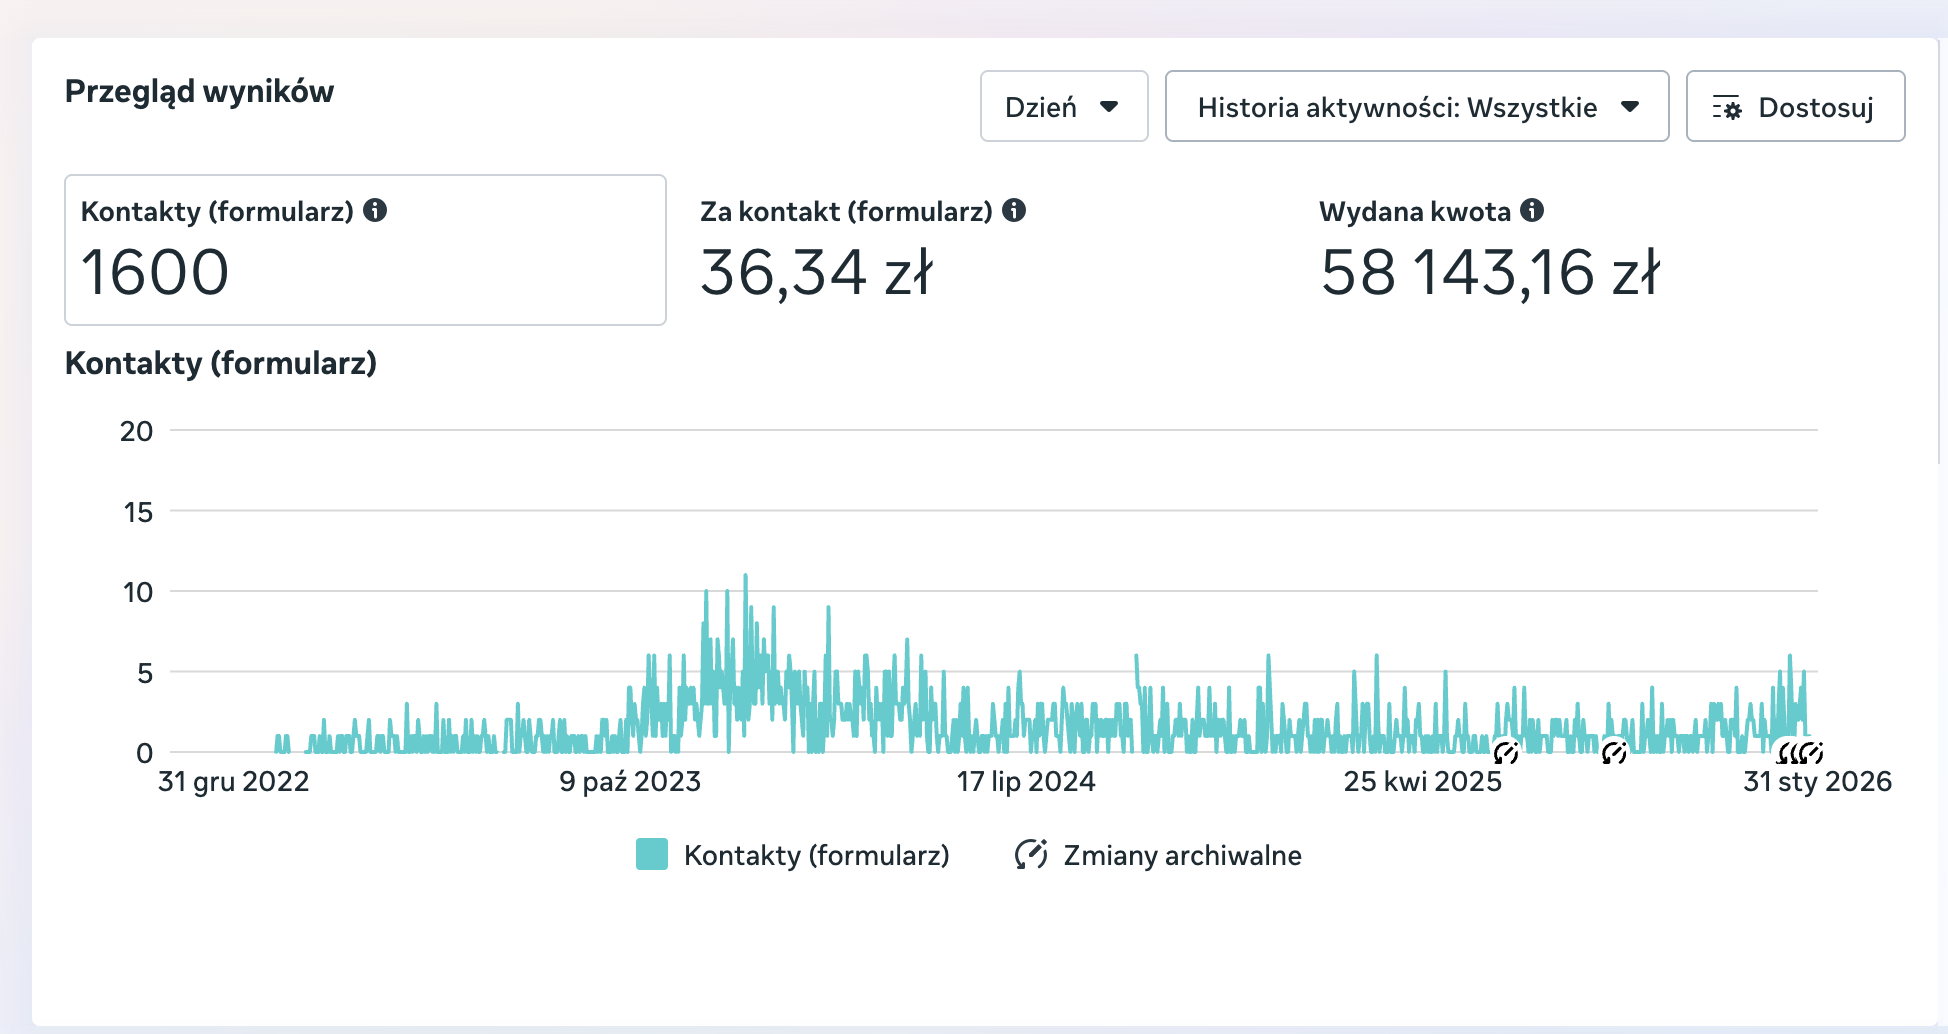Toggle Kontakty (formularz) series via legend label
1948x1034 pixels.
816,855
